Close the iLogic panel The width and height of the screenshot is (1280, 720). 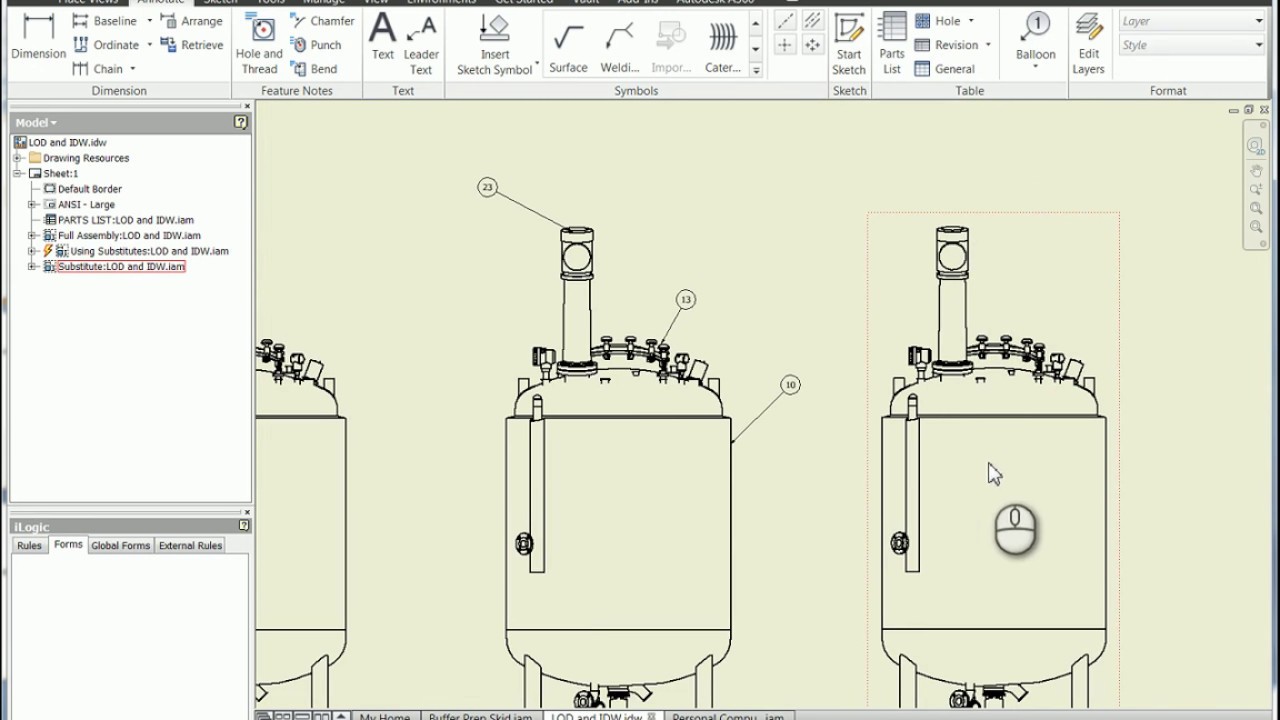(247, 513)
